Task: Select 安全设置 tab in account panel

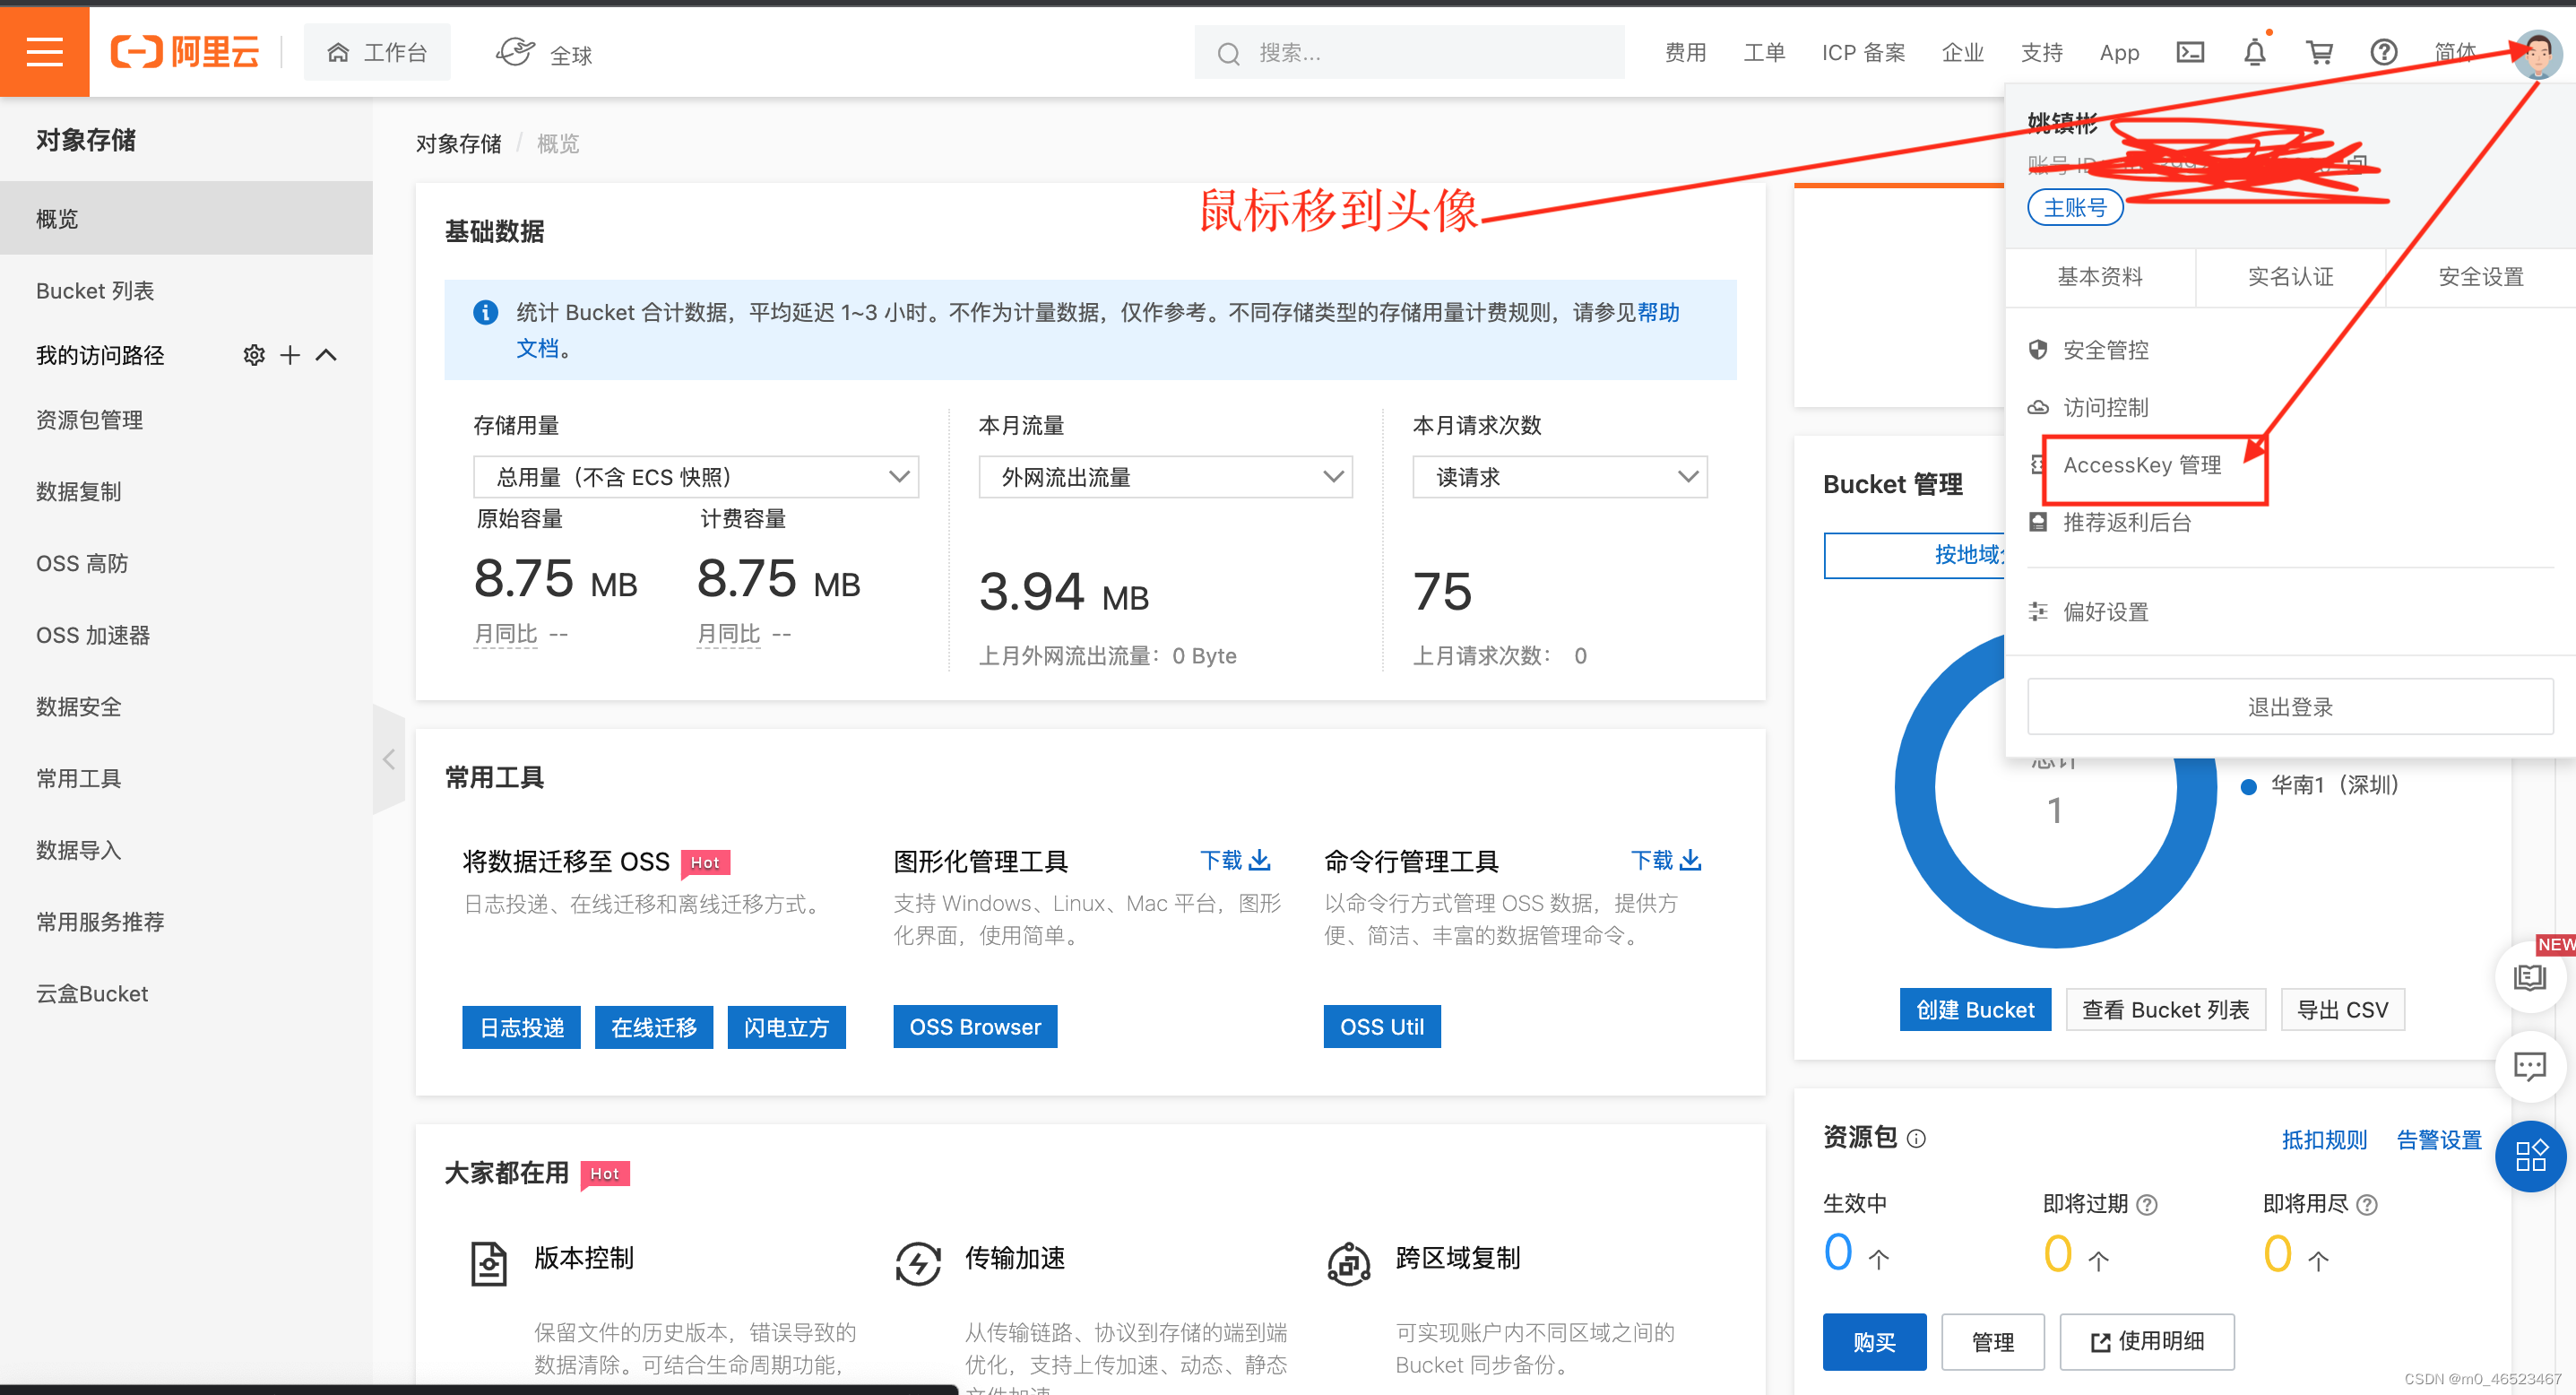Action: point(2481,277)
